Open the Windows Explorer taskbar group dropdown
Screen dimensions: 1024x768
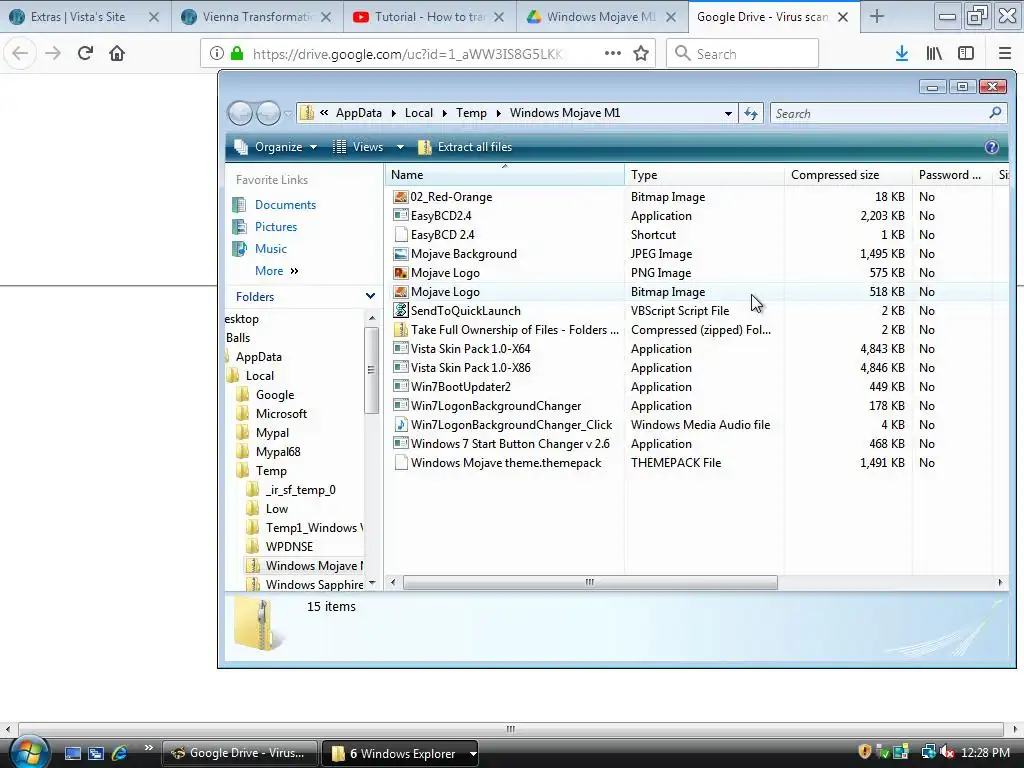(x=473, y=754)
